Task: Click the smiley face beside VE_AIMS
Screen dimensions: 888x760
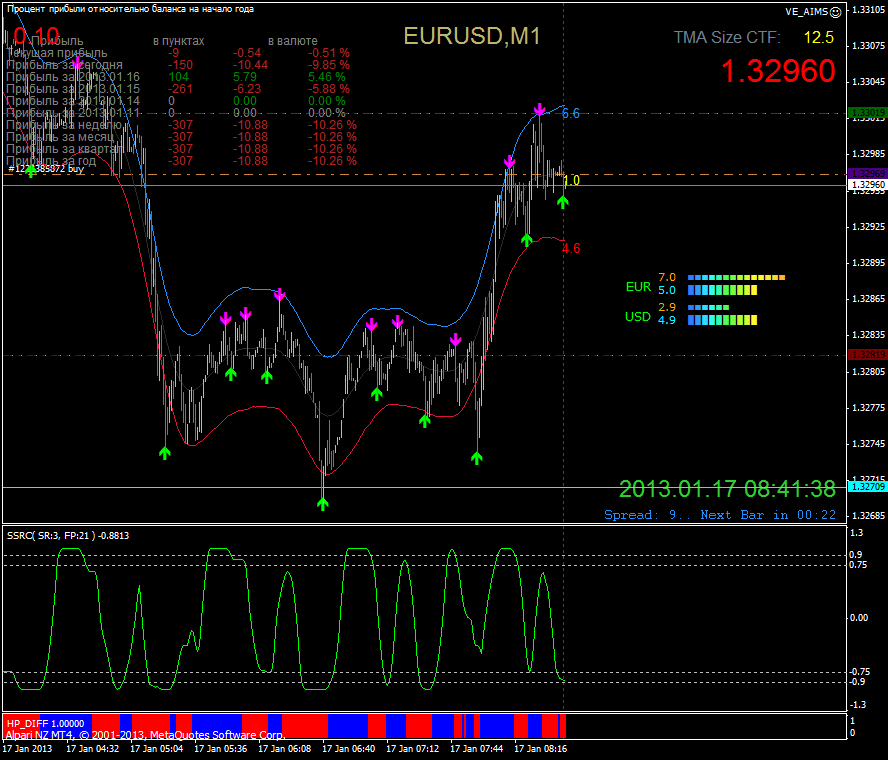Action: click(x=835, y=12)
